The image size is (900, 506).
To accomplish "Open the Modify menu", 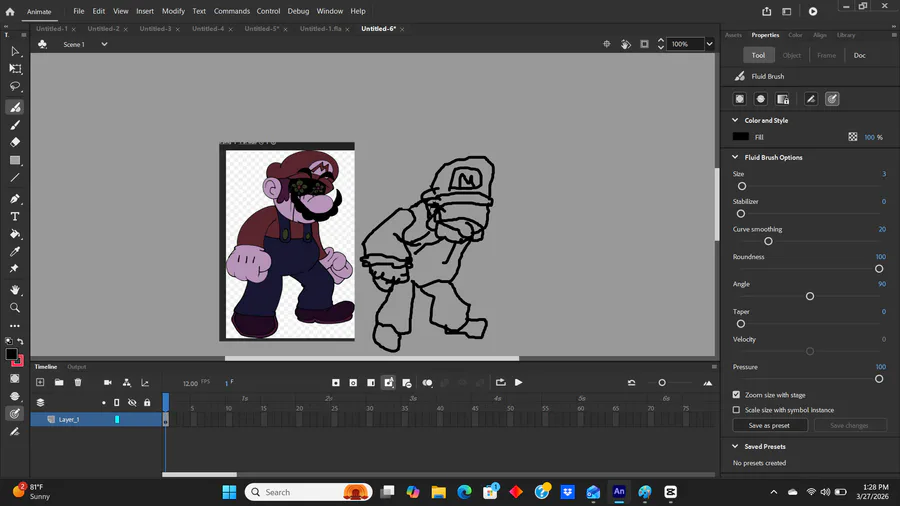I will pyautogui.click(x=173, y=11).
